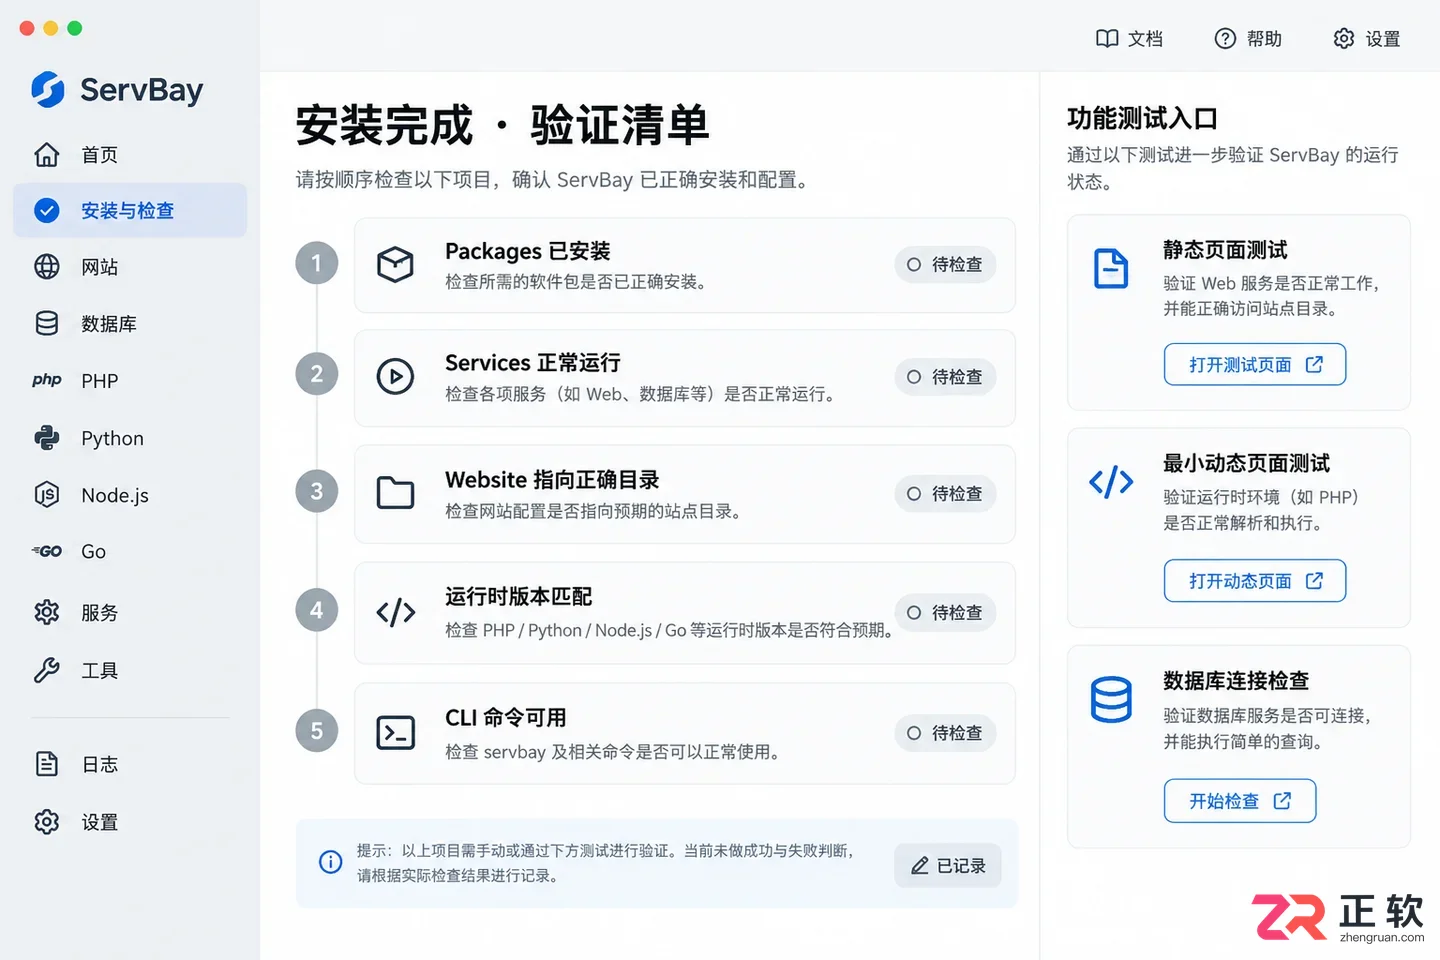The width and height of the screenshot is (1440, 960).
Task: Click the 已记录 button
Action: [x=948, y=866]
